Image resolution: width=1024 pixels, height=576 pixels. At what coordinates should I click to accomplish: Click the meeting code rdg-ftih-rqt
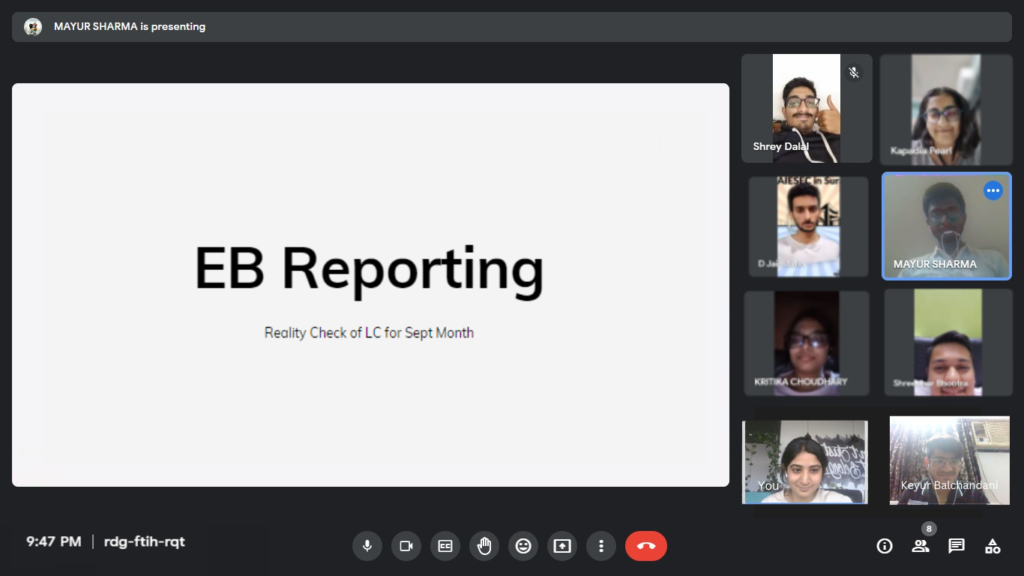(144, 542)
